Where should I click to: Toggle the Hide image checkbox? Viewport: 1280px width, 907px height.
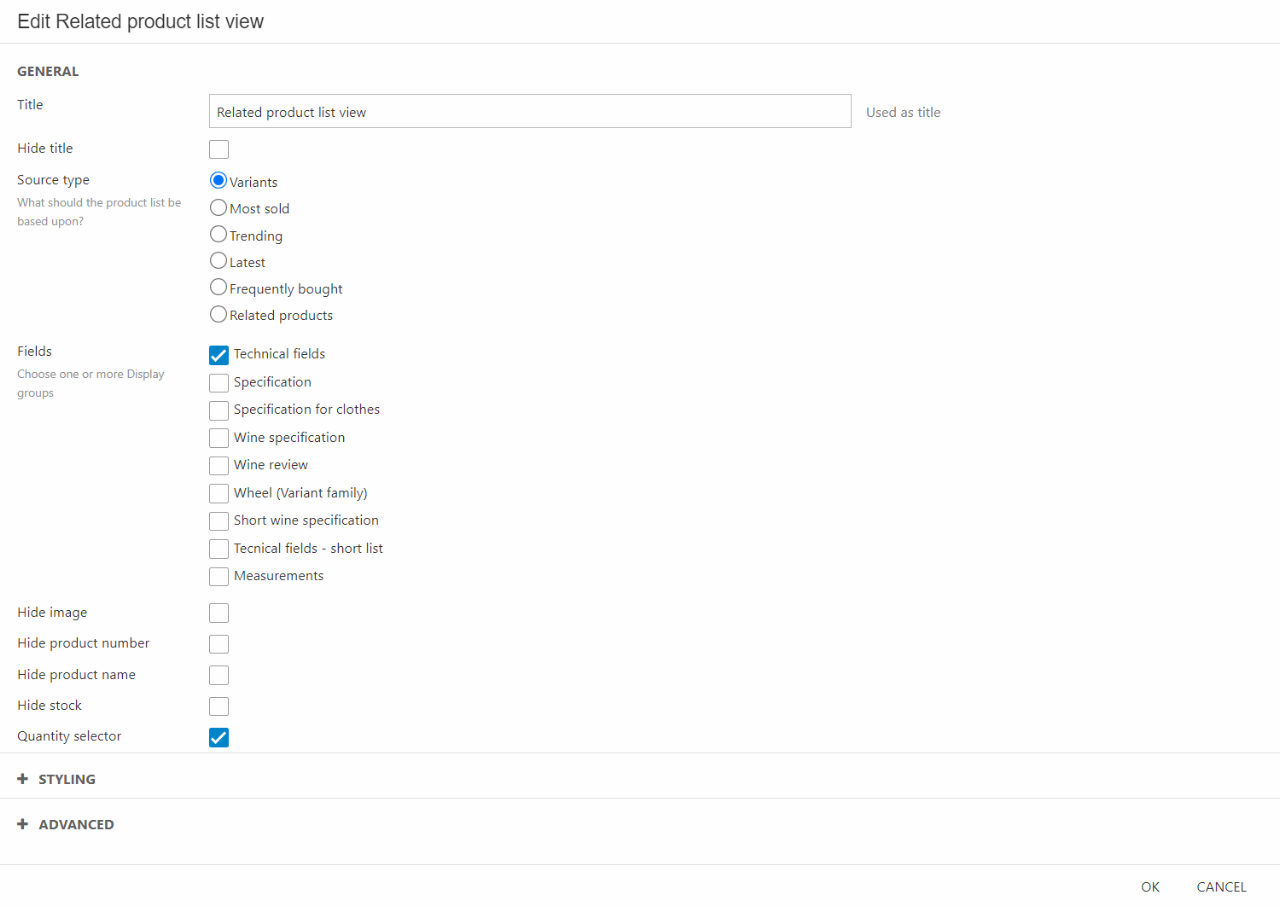[x=219, y=613]
